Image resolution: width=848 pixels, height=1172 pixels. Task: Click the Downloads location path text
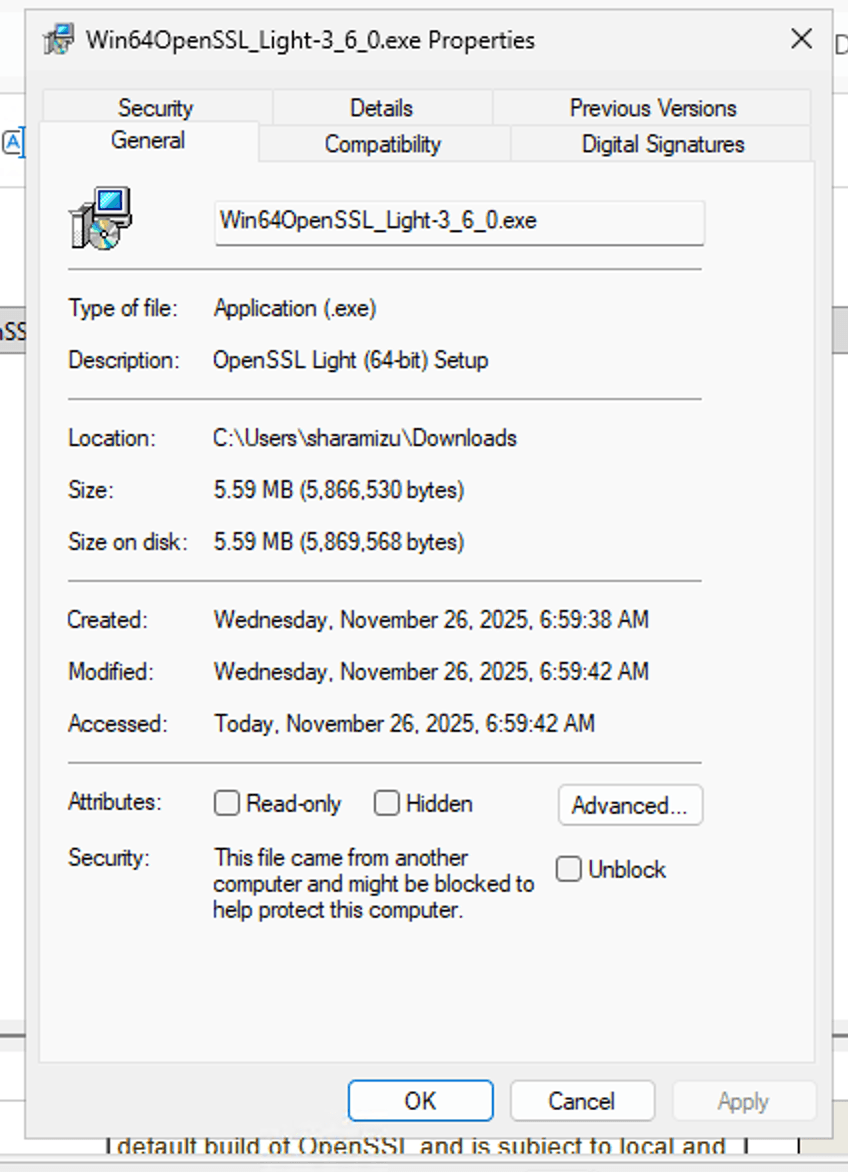tap(365, 438)
